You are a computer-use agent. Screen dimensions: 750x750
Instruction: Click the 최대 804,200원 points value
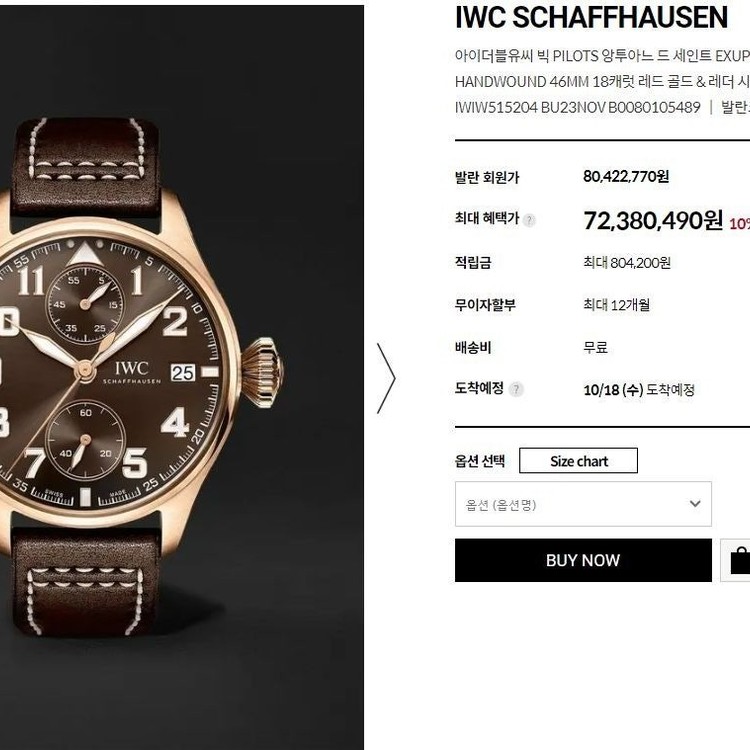coord(627,263)
